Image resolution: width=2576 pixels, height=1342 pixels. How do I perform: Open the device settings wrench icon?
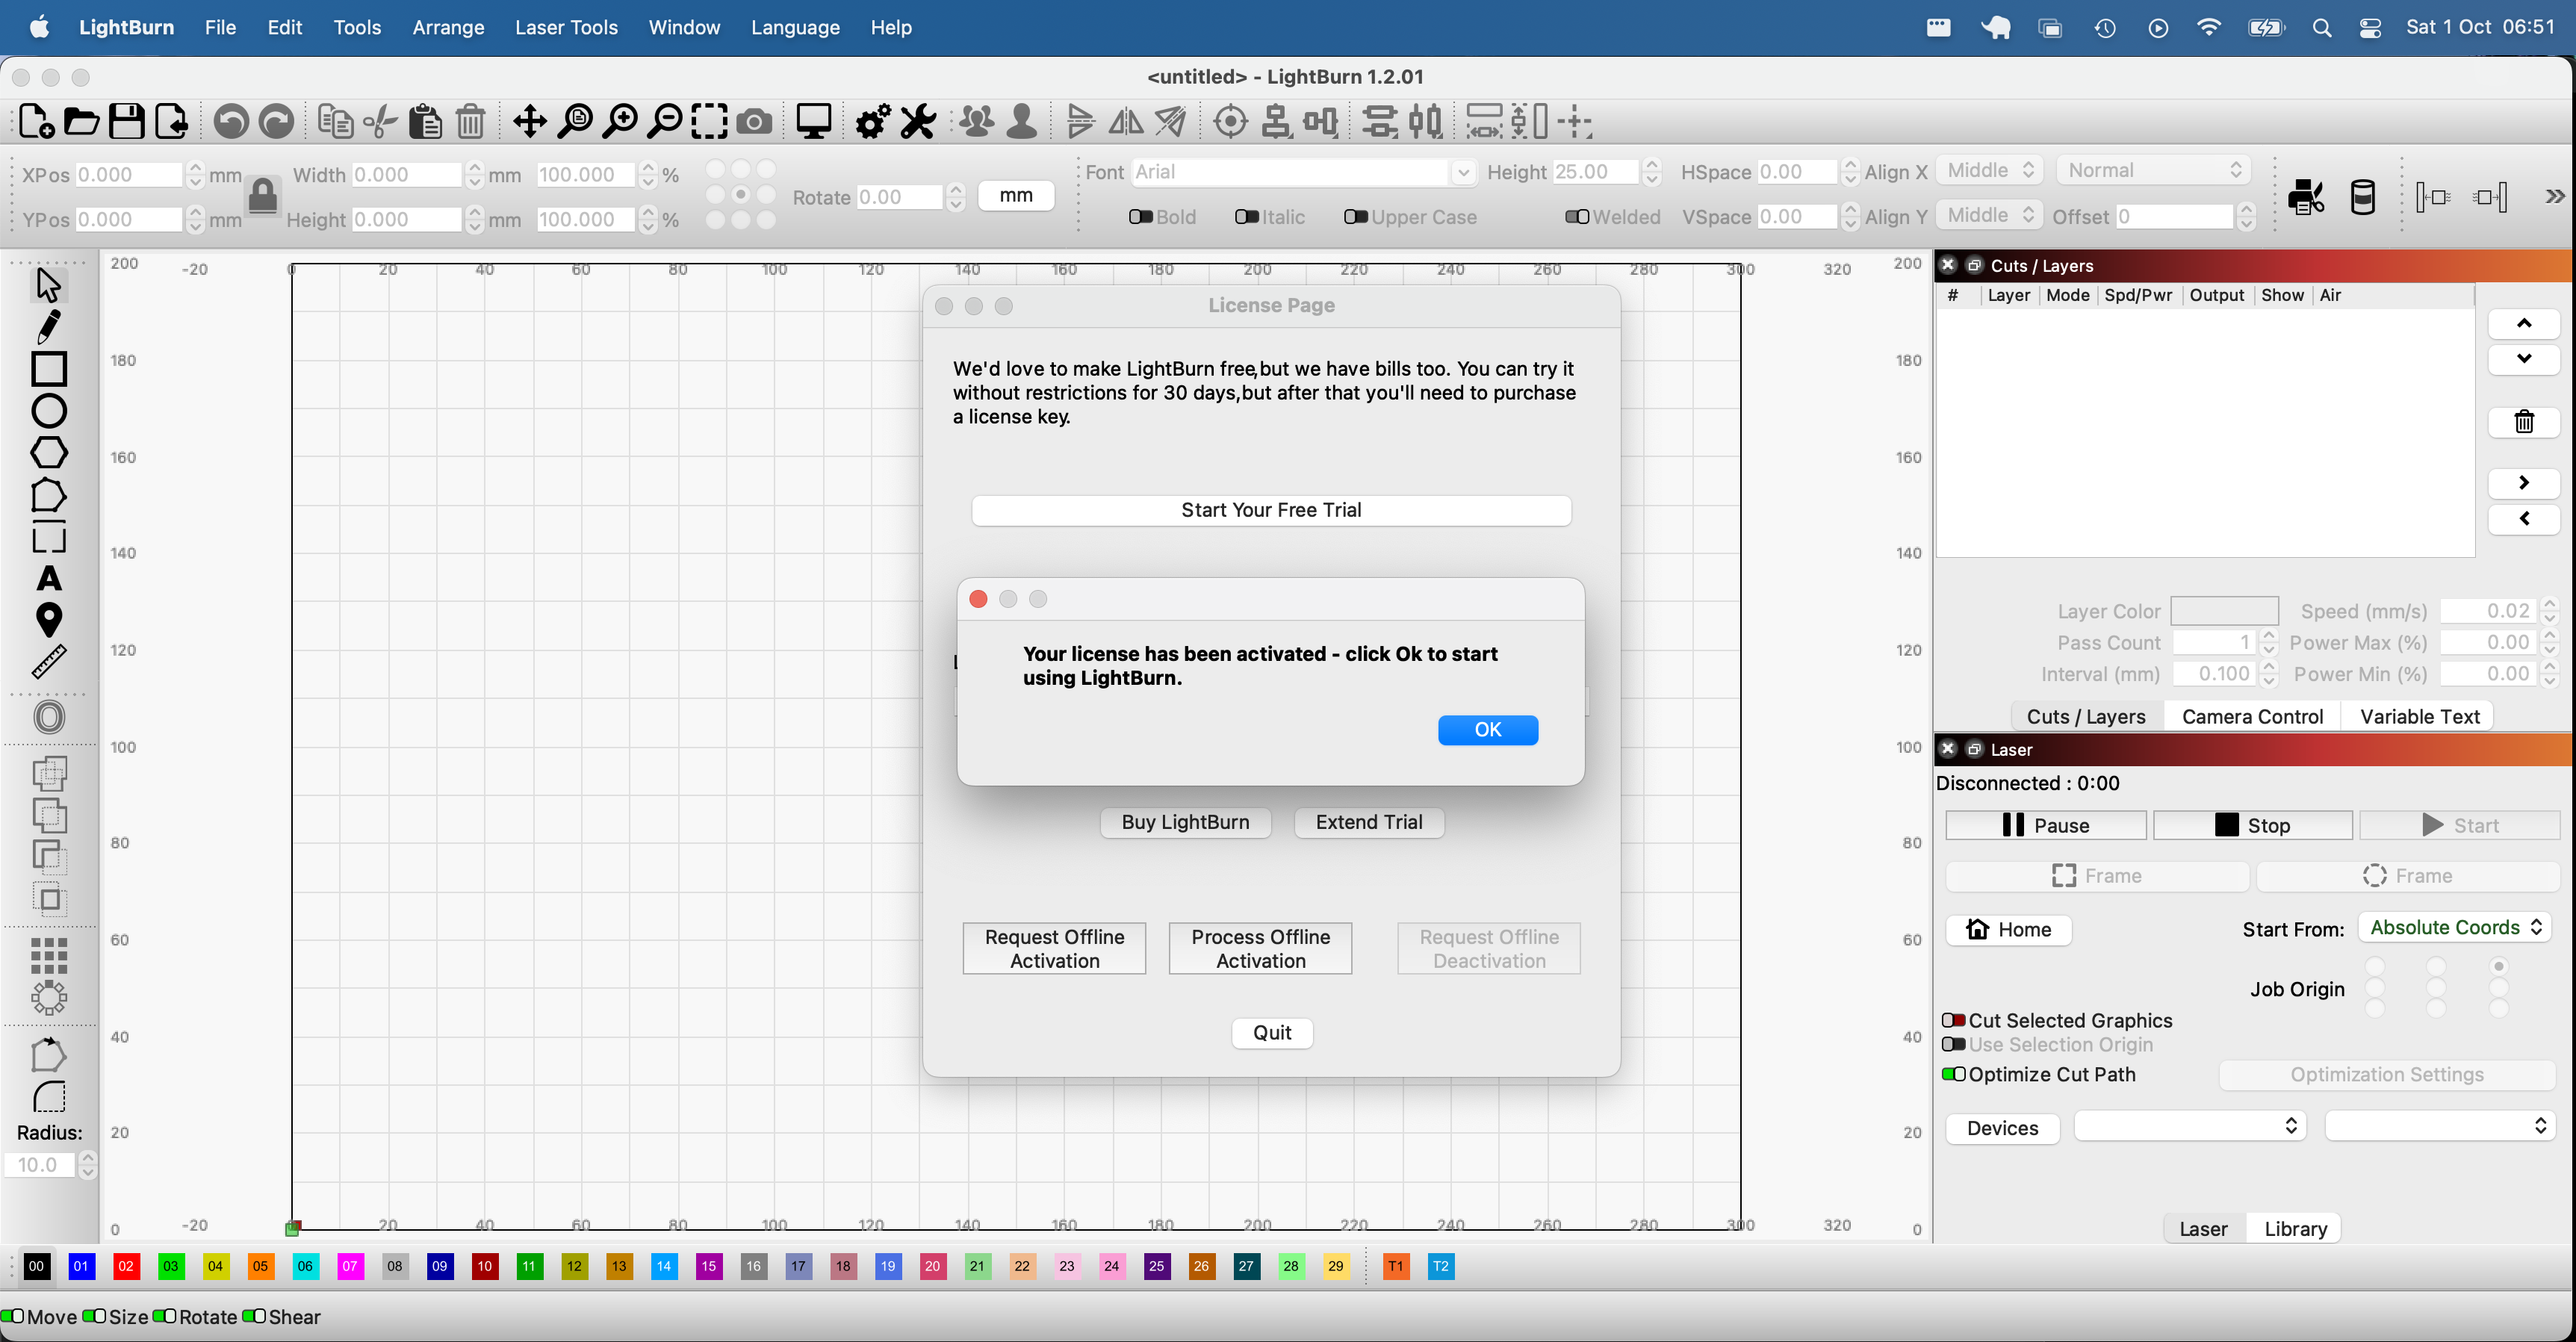coord(917,121)
